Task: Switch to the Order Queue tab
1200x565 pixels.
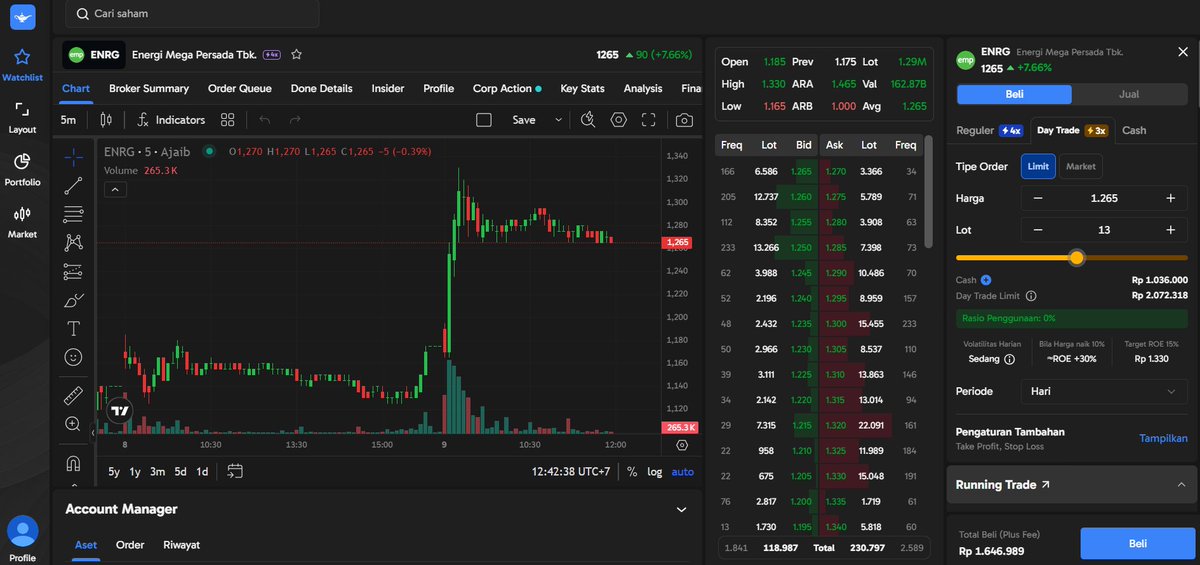Action: pyautogui.click(x=240, y=89)
